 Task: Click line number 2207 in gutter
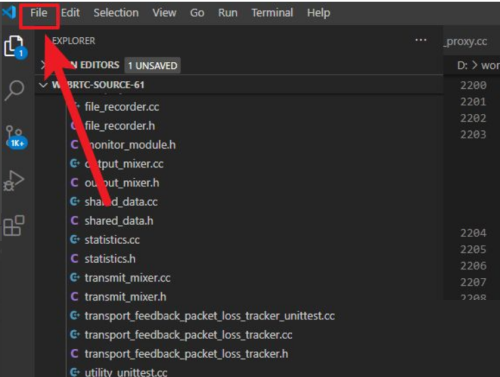coord(473,282)
